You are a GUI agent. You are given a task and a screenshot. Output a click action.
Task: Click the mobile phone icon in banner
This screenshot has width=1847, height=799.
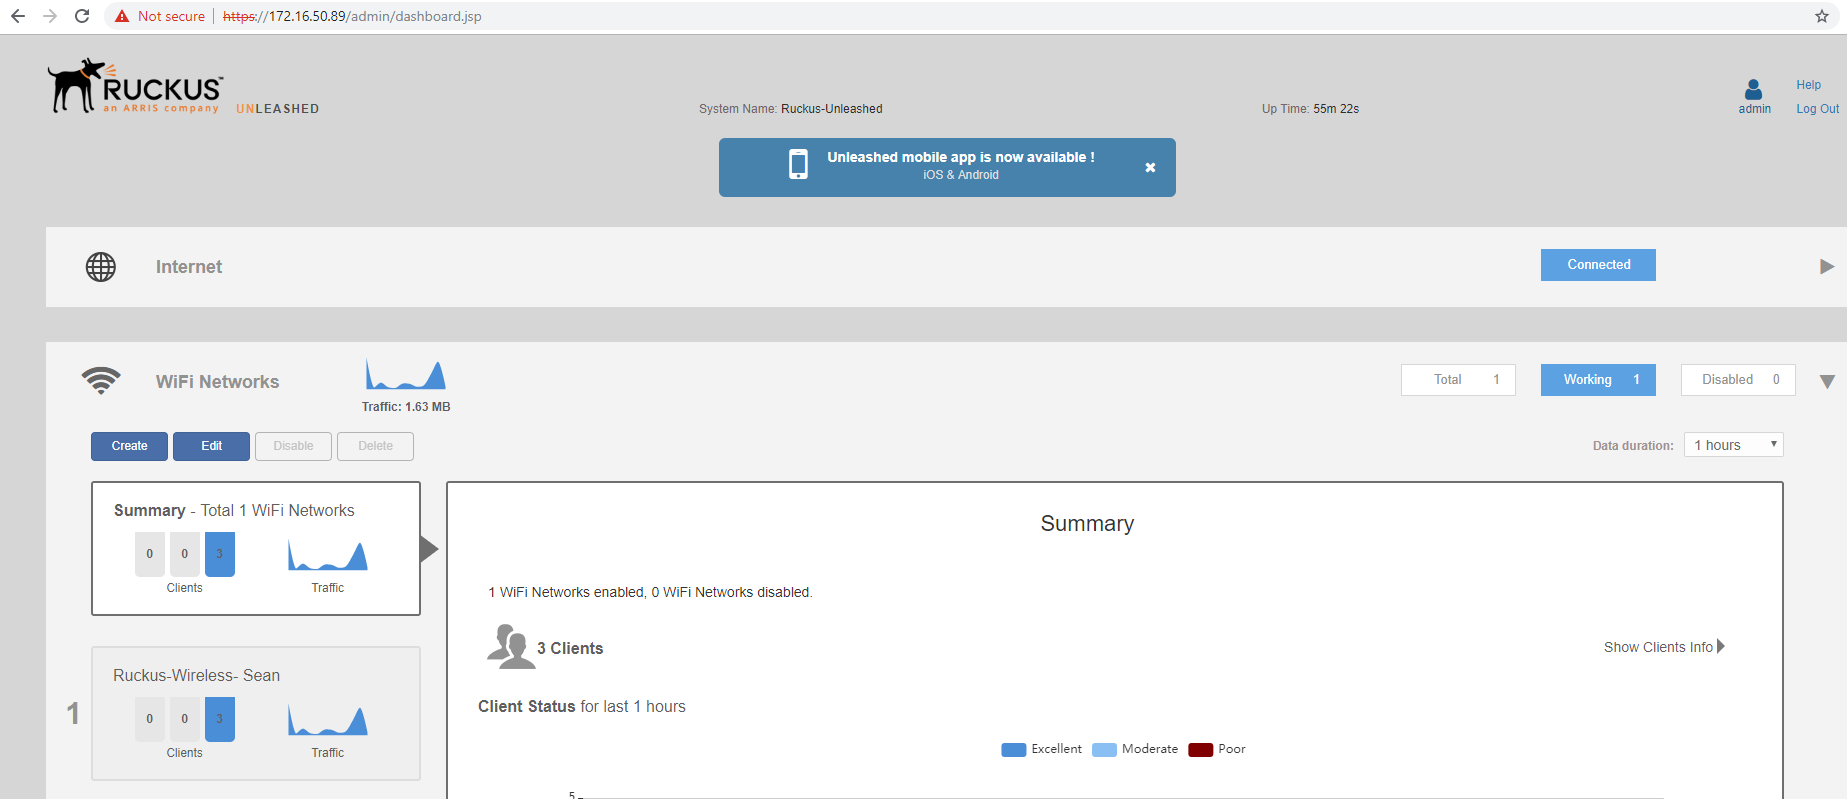click(x=798, y=164)
